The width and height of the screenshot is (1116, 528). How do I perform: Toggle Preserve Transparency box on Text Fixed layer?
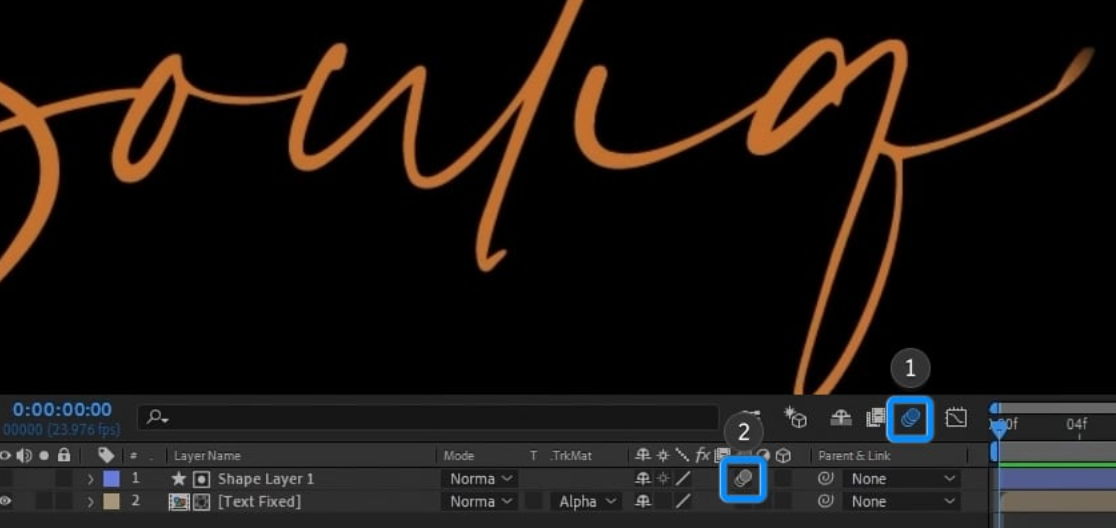pyautogui.click(x=533, y=502)
